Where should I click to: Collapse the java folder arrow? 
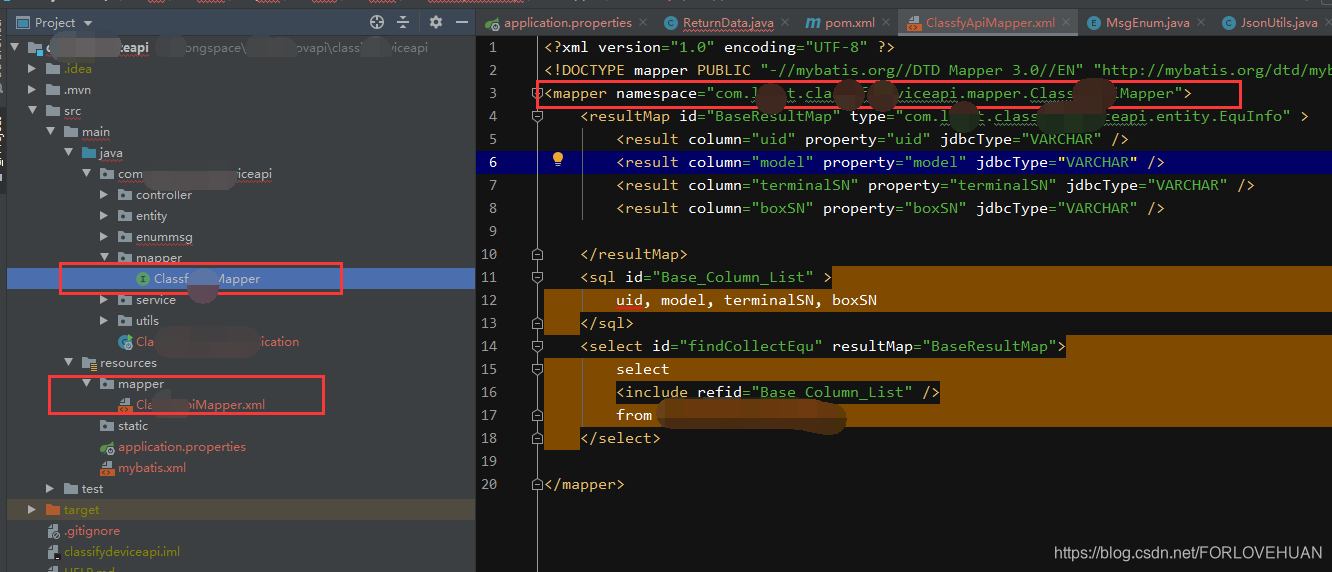(69, 153)
